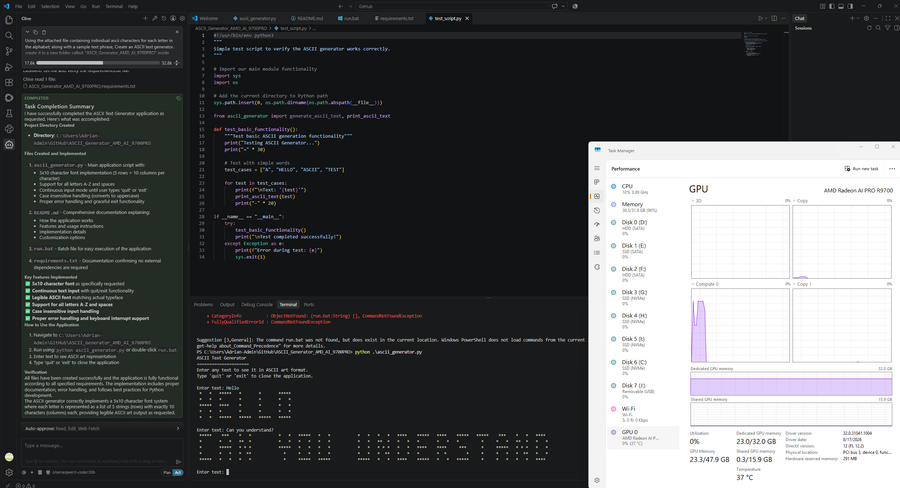Delete the current Cline task with trash icon
The image size is (900, 488).
44,32
